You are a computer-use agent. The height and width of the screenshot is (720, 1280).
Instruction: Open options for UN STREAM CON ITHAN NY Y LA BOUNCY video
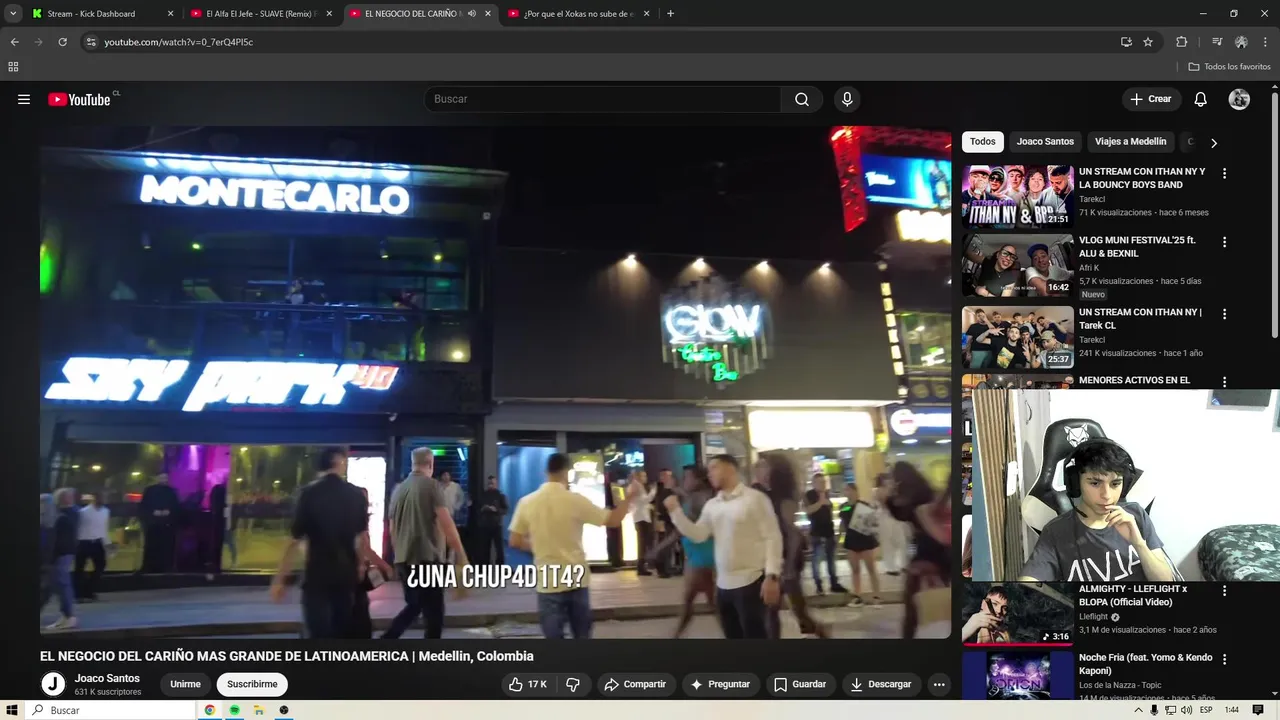pyautogui.click(x=1224, y=173)
